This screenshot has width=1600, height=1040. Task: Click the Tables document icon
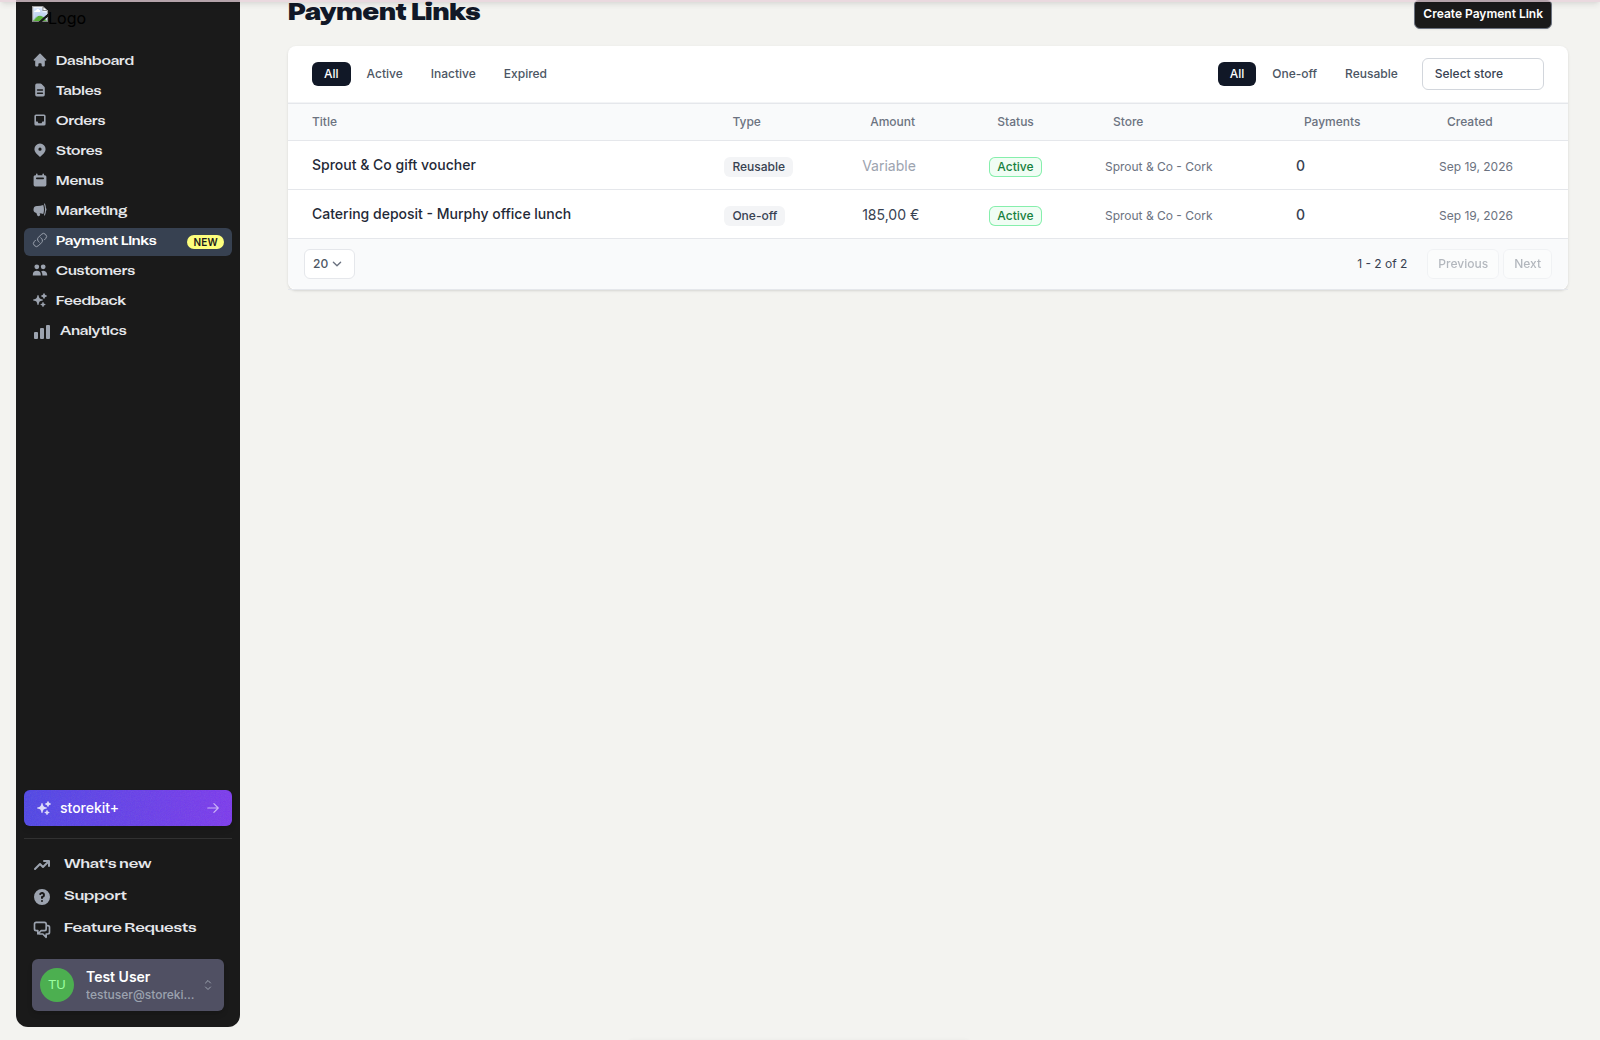coord(40,91)
